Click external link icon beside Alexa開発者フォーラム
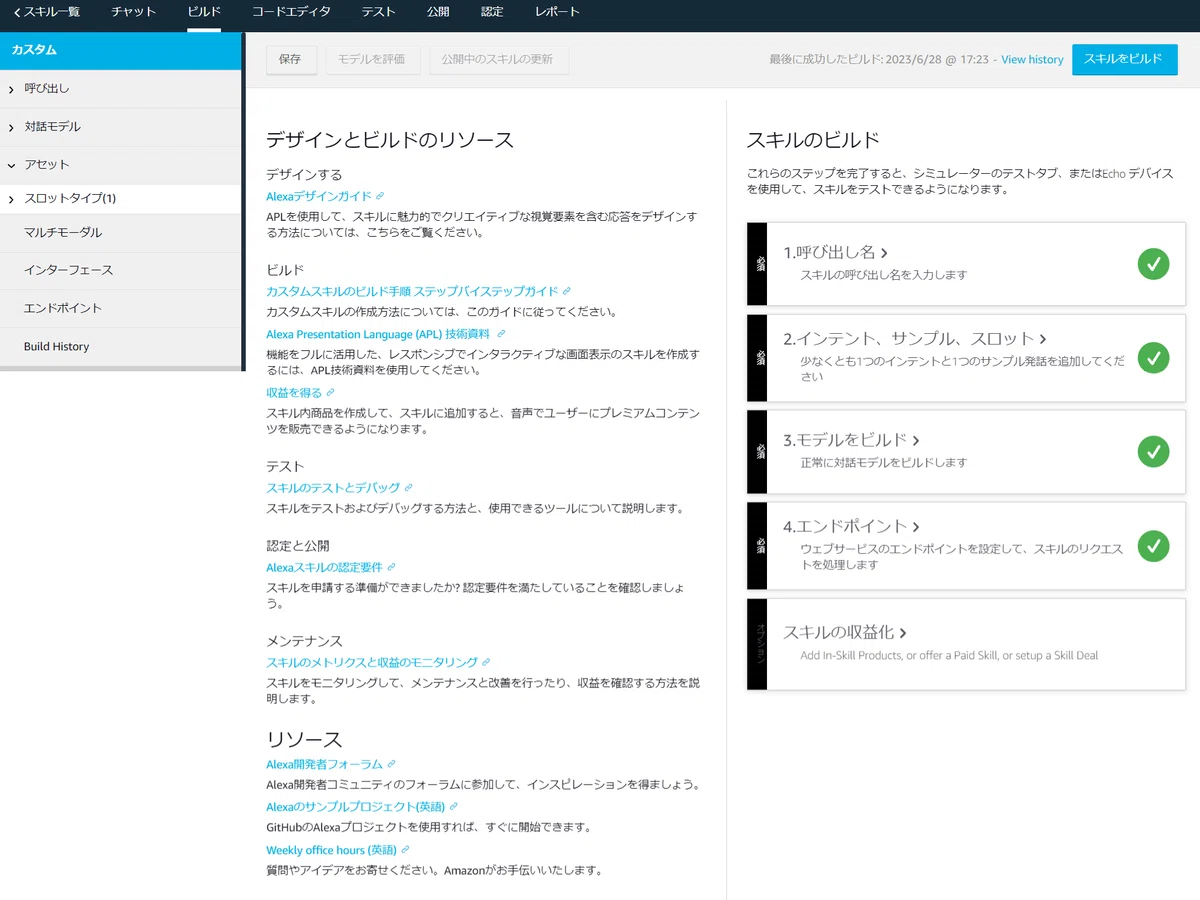This screenshot has width=1200, height=900. 391,764
